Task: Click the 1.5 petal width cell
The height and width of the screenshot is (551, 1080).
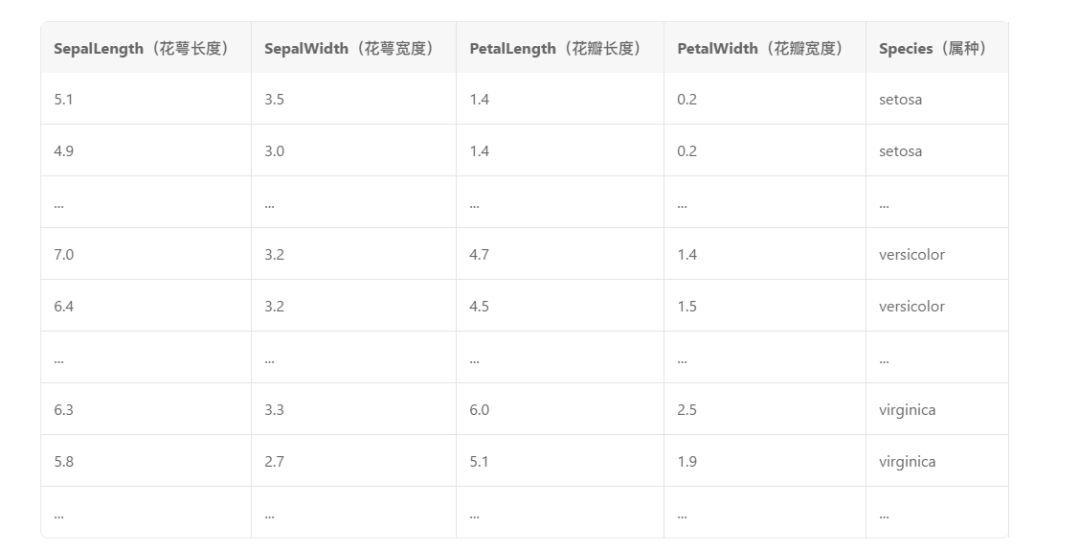Action: (687, 307)
